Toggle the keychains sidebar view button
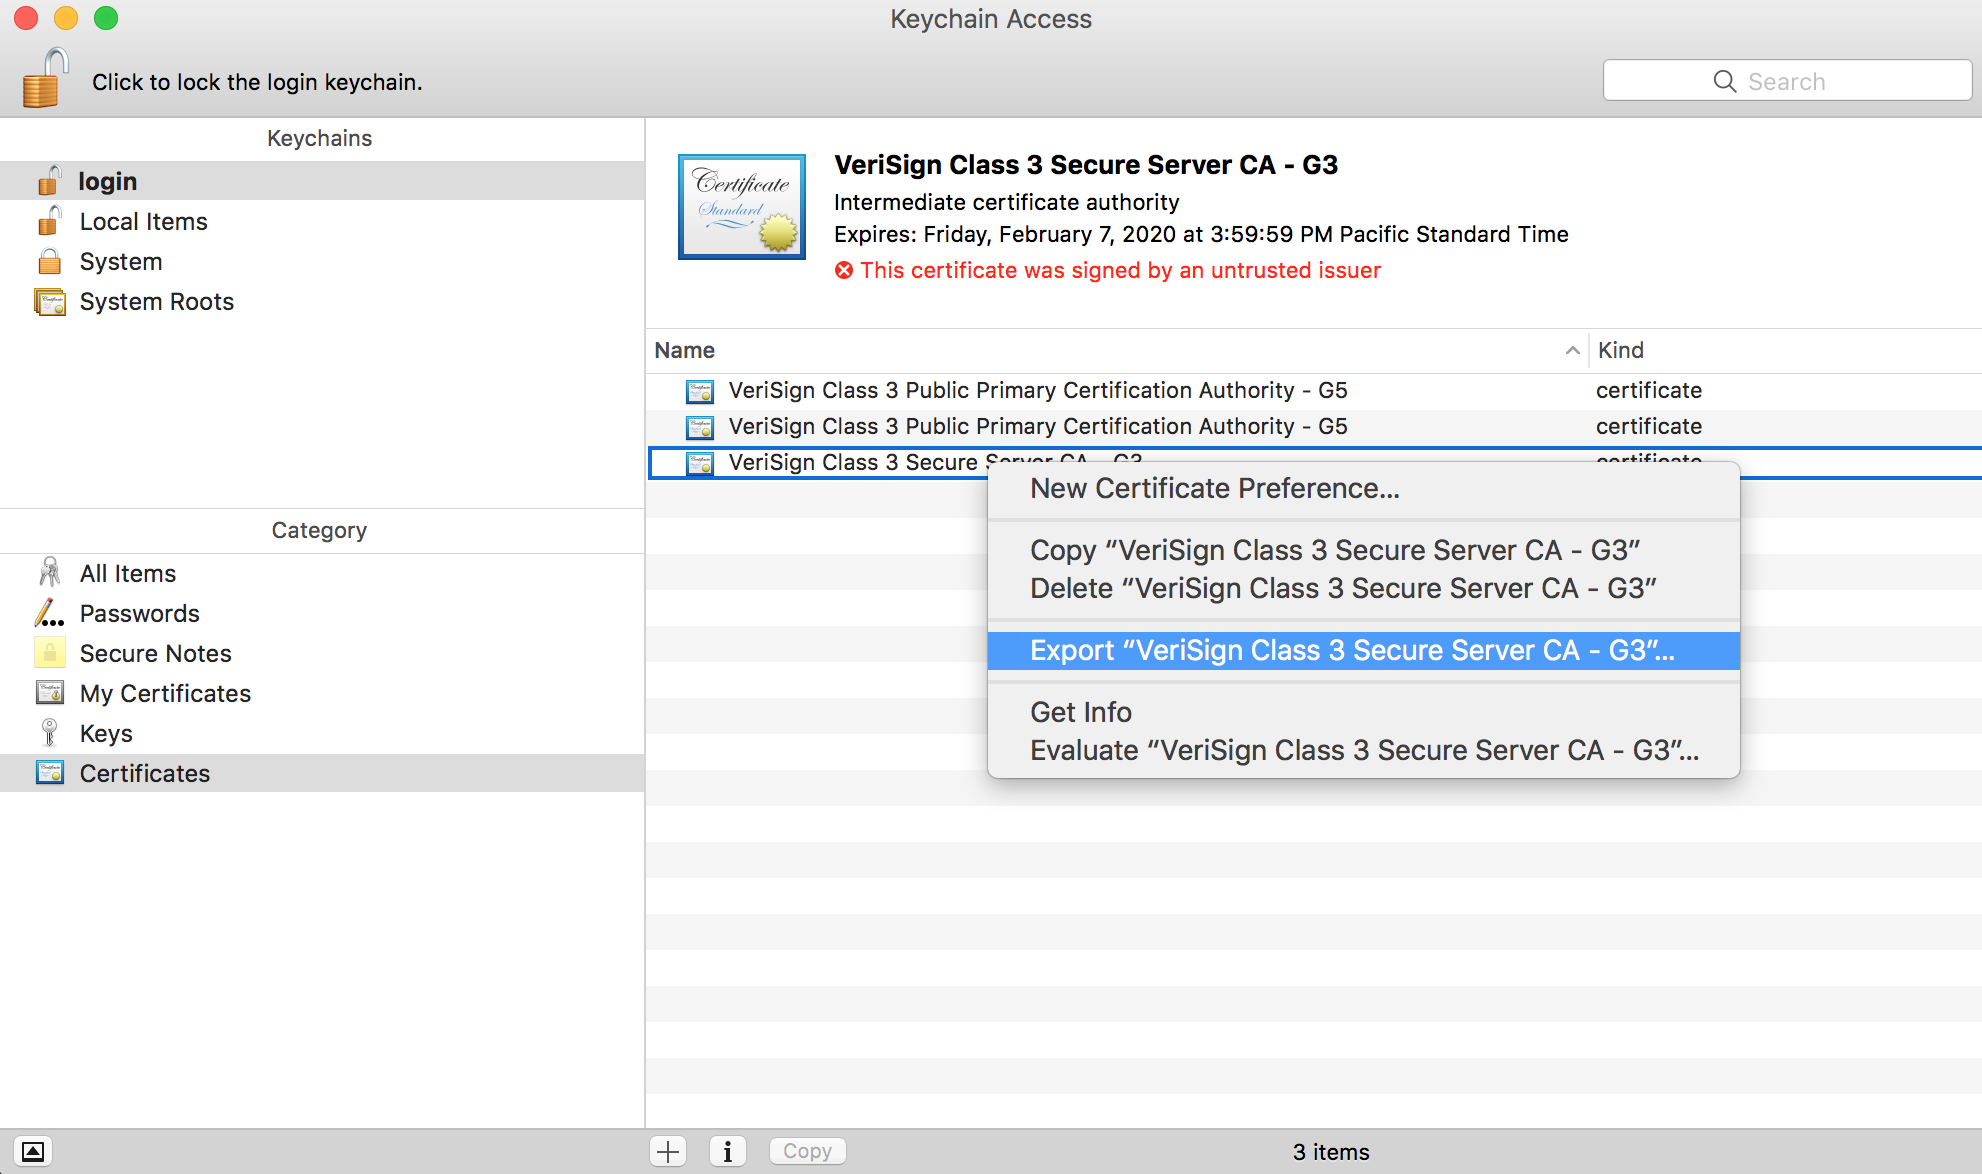Image resolution: width=1982 pixels, height=1174 pixels. click(33, 1151)
